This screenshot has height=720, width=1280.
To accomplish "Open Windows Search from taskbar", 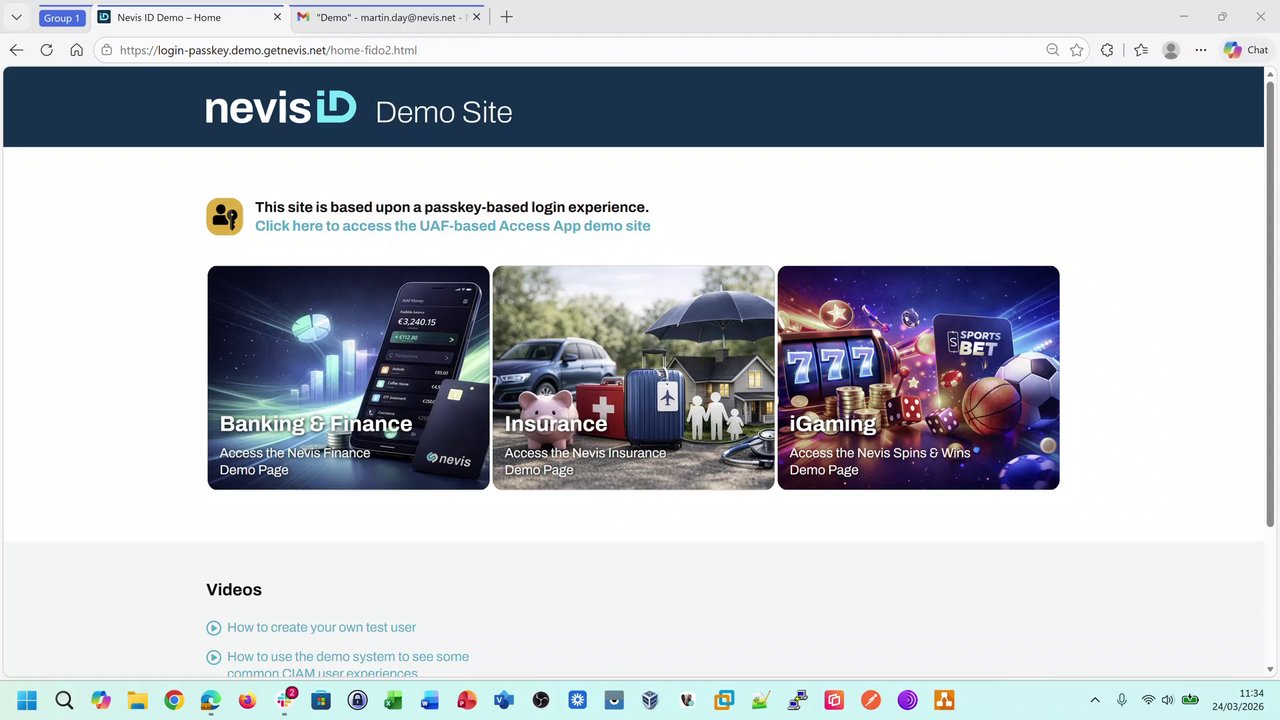I will tap(64, 700).
